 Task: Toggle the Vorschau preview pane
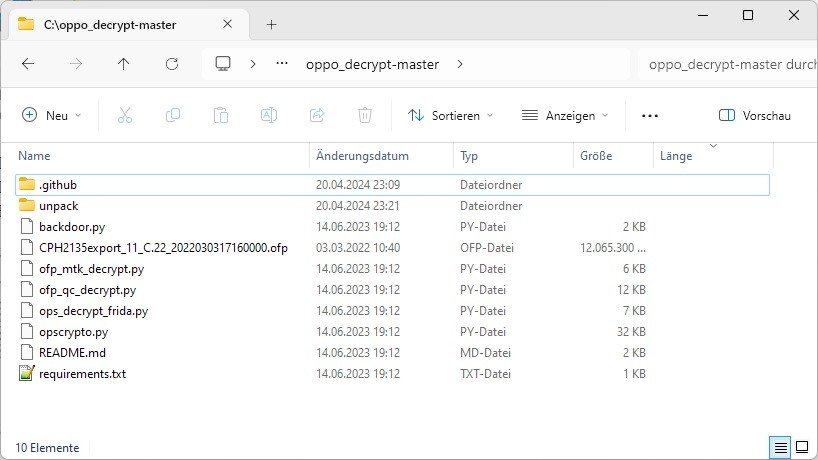[755, 115]
